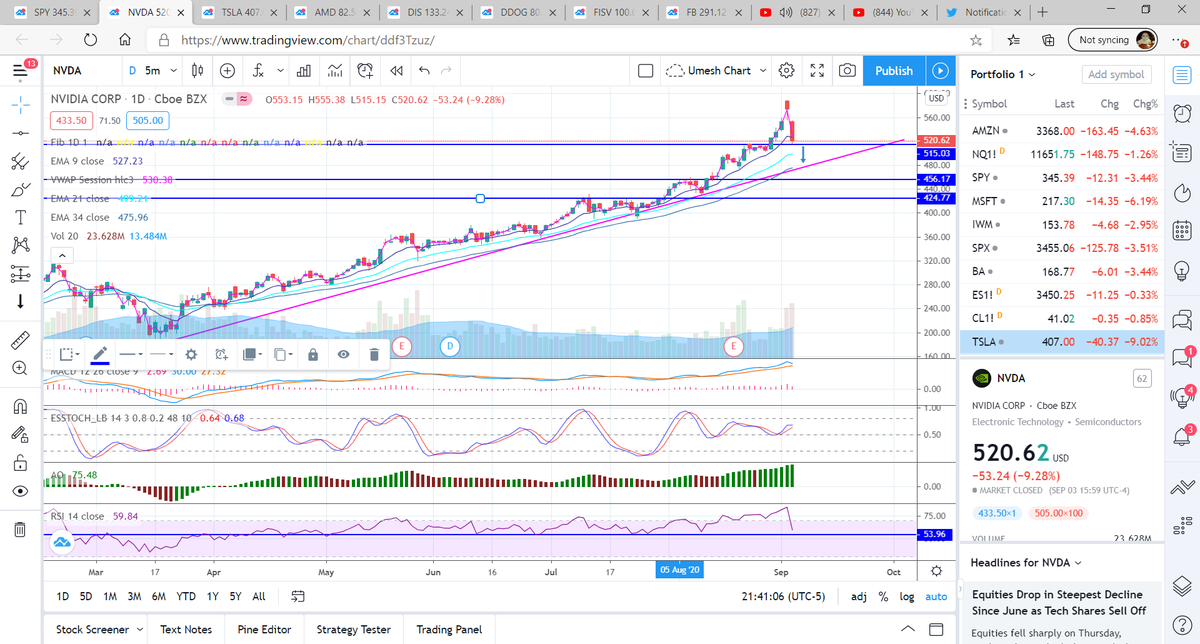The height and width of the screenshot is (644, 1200).
Task: Select the 6M time range
Action: pos(158,596)
